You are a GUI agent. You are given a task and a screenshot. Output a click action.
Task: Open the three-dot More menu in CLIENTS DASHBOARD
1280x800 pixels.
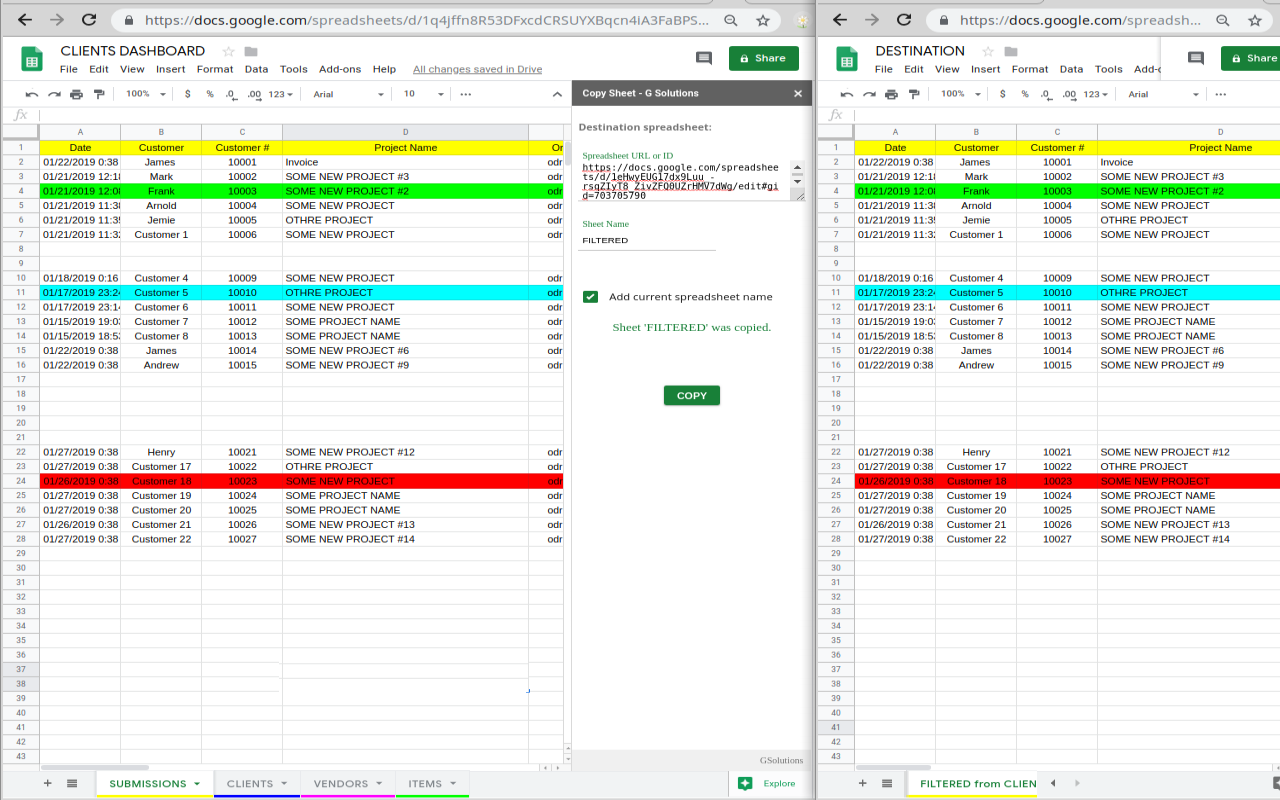click(466, 94)
